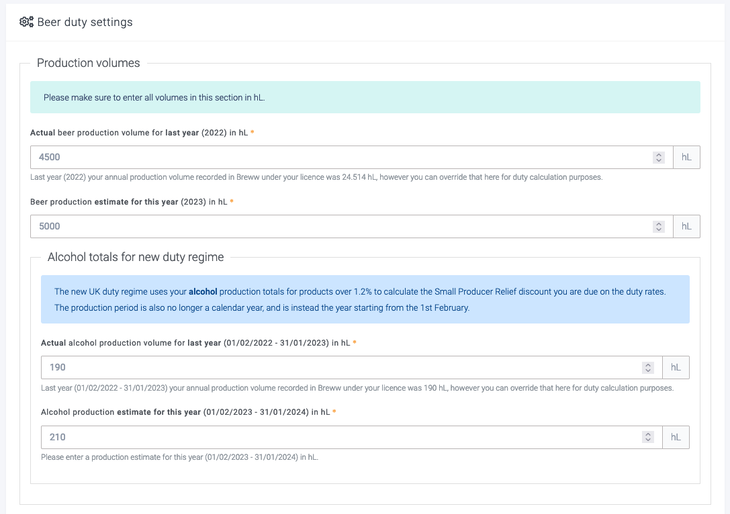Click 'Alcohol totals for new duty regime' heading
This screenshot has height=514, width=730.
pyautogui.click(x=135, y=257)
